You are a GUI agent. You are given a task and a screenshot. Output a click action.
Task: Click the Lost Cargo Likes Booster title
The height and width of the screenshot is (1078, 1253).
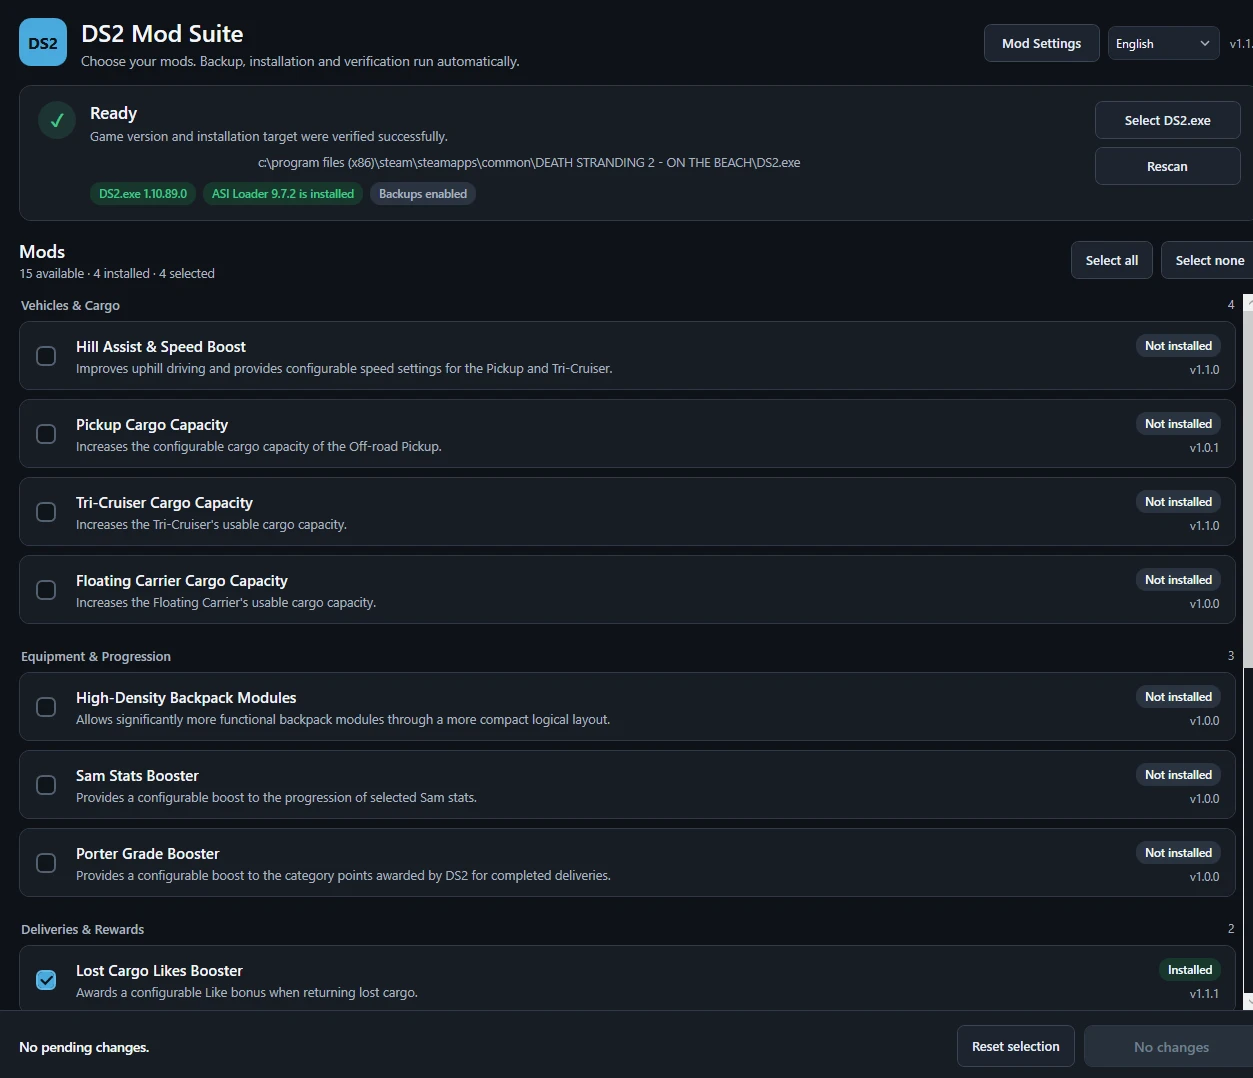pos(159,971)
